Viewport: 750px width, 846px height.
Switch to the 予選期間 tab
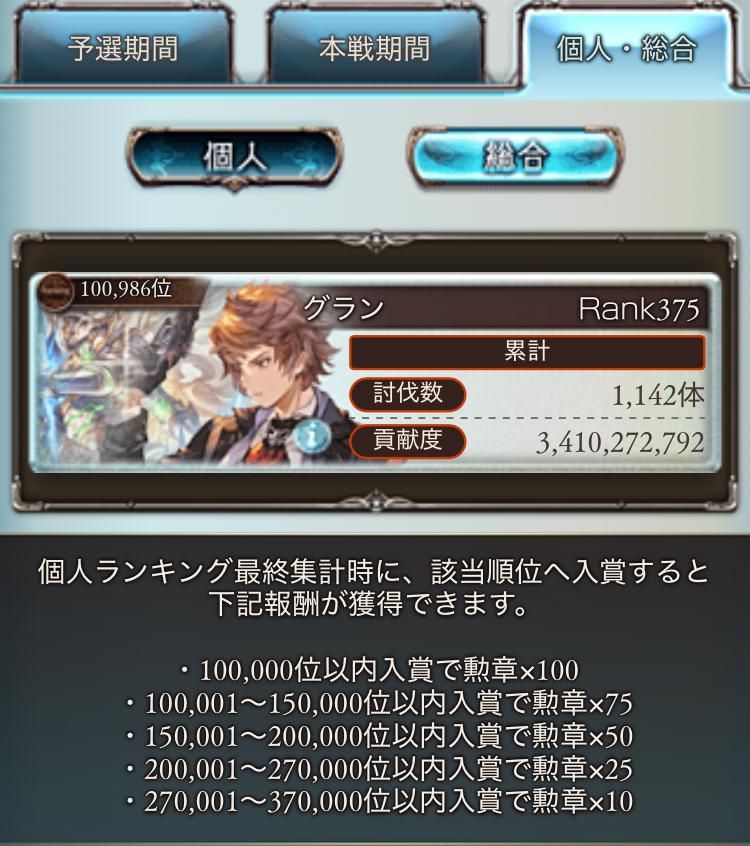tap(123, 47)
